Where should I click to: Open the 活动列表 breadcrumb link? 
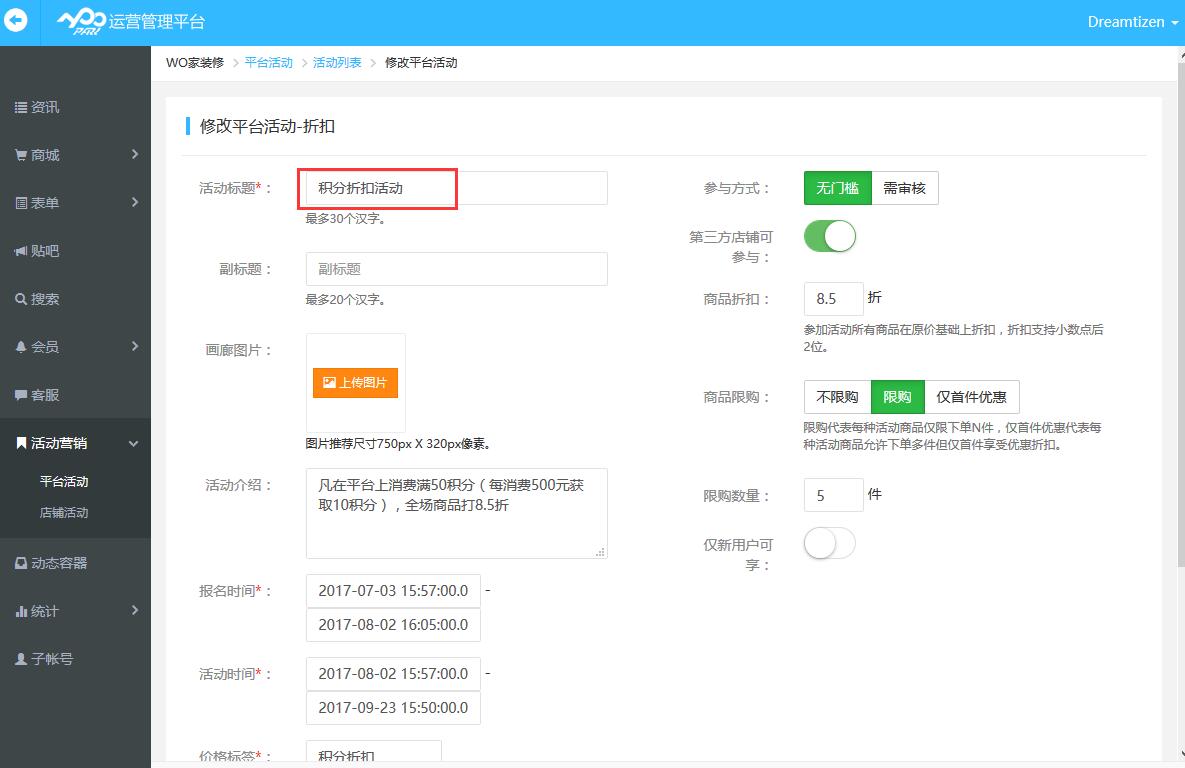[335, 62]
